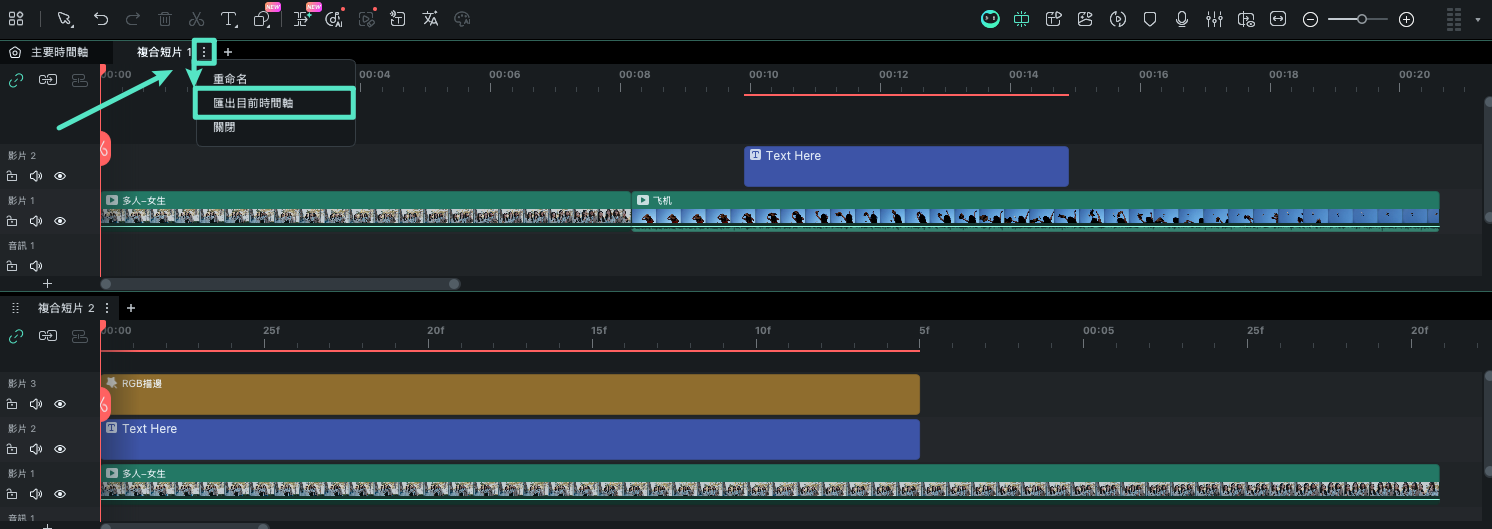Viewport: 1492px width, 529px height.
Task: Click the microphone voiceover record icon
Action: coord(1182,19)
